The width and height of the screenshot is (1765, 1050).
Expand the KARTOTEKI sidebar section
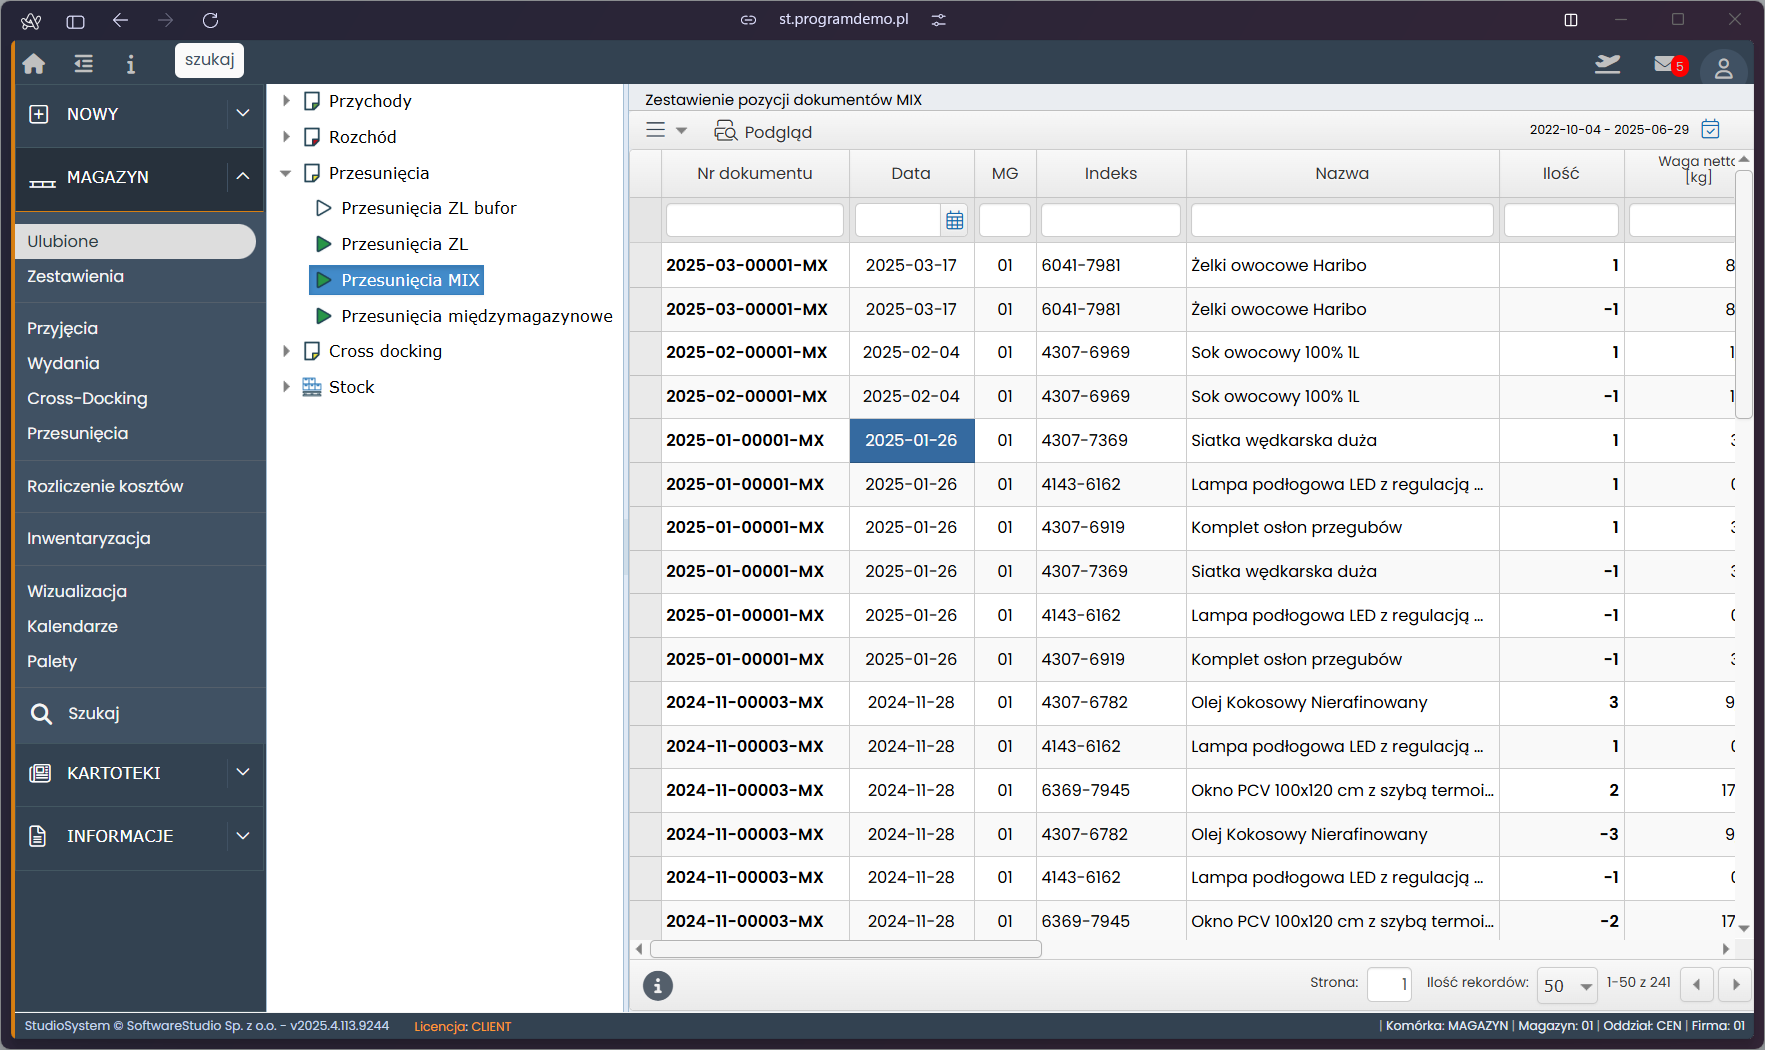tap(242, 773)
